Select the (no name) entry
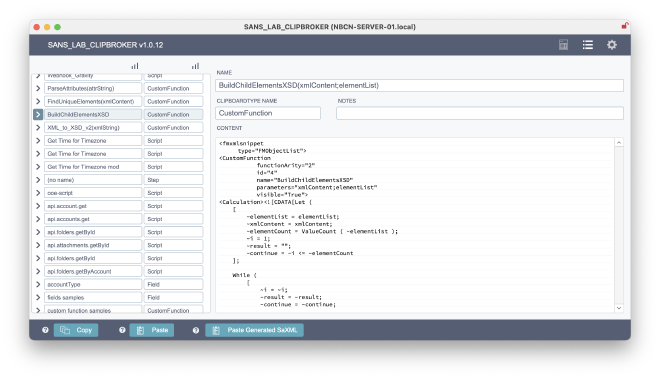This screenshot has height=379, width=660. 93,180
